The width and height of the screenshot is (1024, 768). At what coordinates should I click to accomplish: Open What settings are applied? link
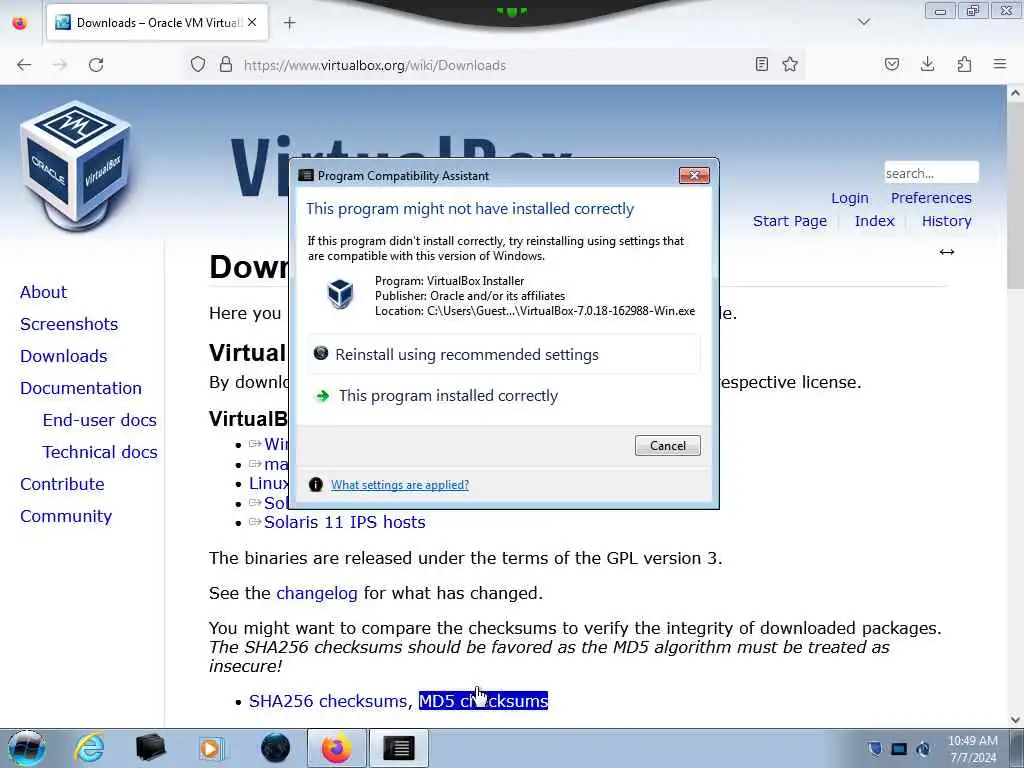pos(400,485)
